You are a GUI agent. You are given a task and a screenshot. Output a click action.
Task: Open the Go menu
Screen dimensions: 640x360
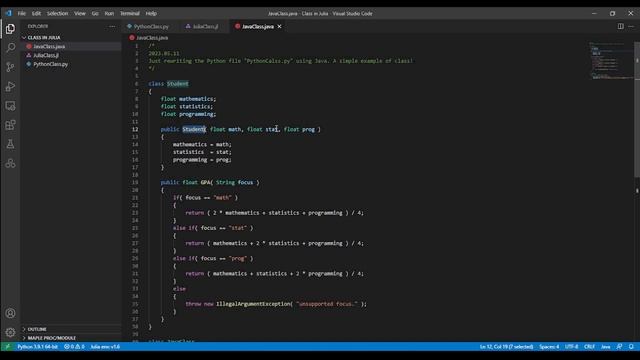(x=95, y=13)
